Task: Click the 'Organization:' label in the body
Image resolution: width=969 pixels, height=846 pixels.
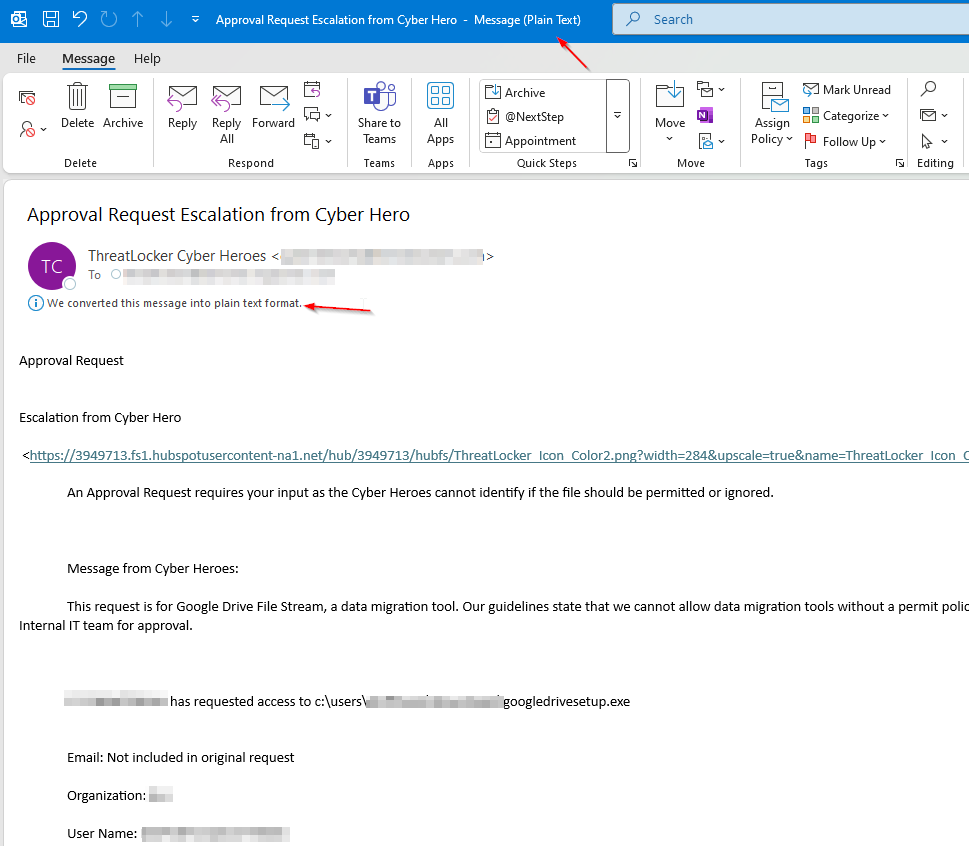Action: point(106,796)
